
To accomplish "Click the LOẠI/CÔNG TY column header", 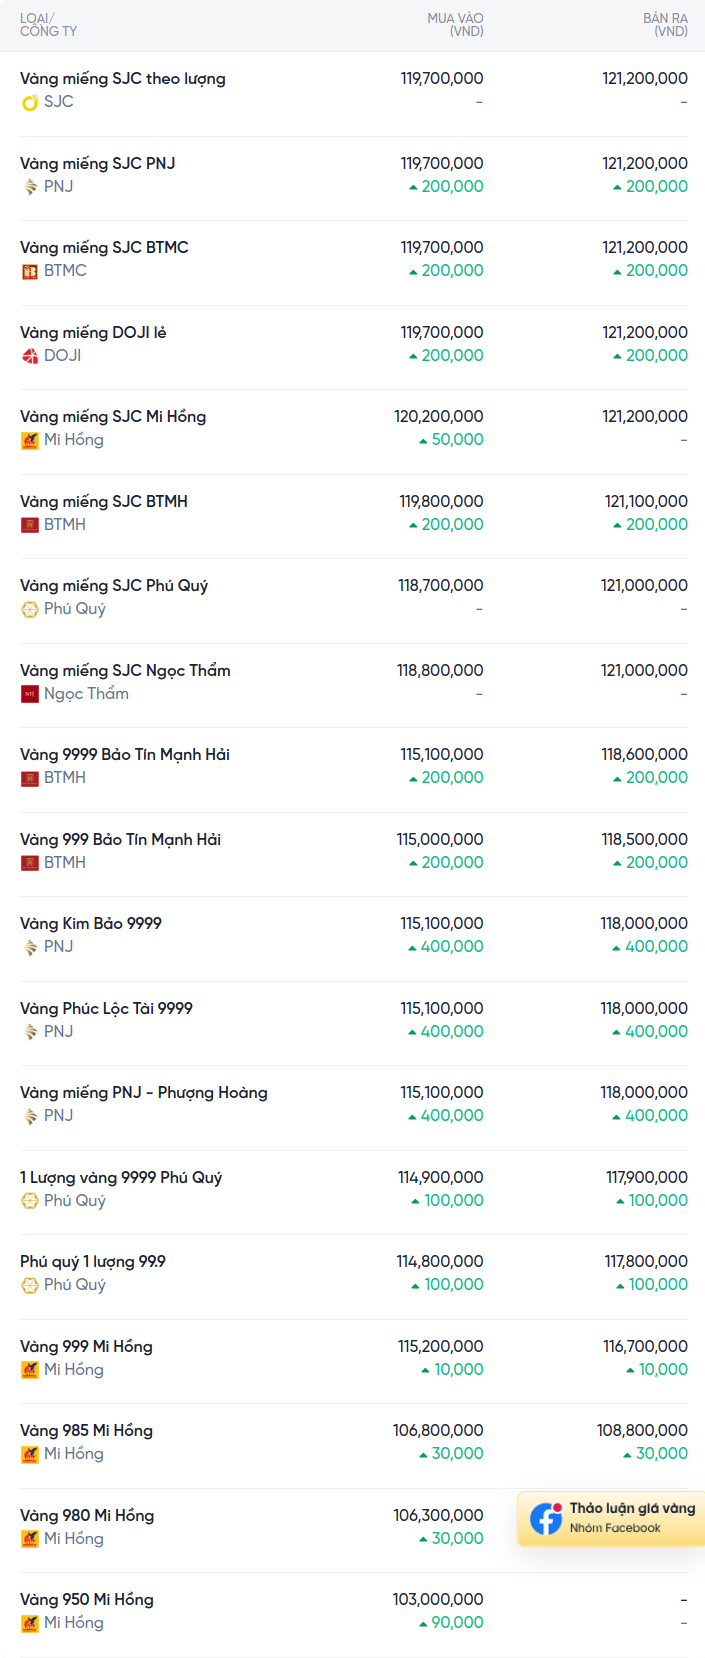I will (x=48, y=25).
